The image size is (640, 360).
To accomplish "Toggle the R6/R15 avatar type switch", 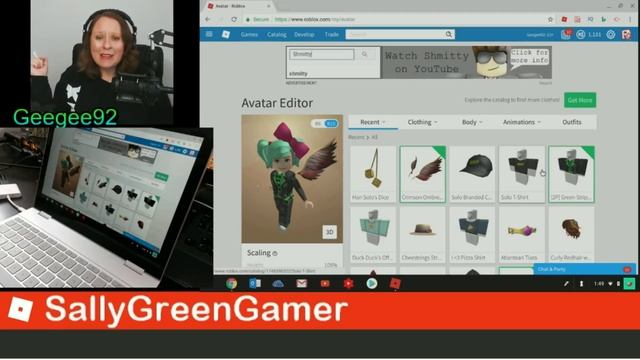I will point(325,123).
